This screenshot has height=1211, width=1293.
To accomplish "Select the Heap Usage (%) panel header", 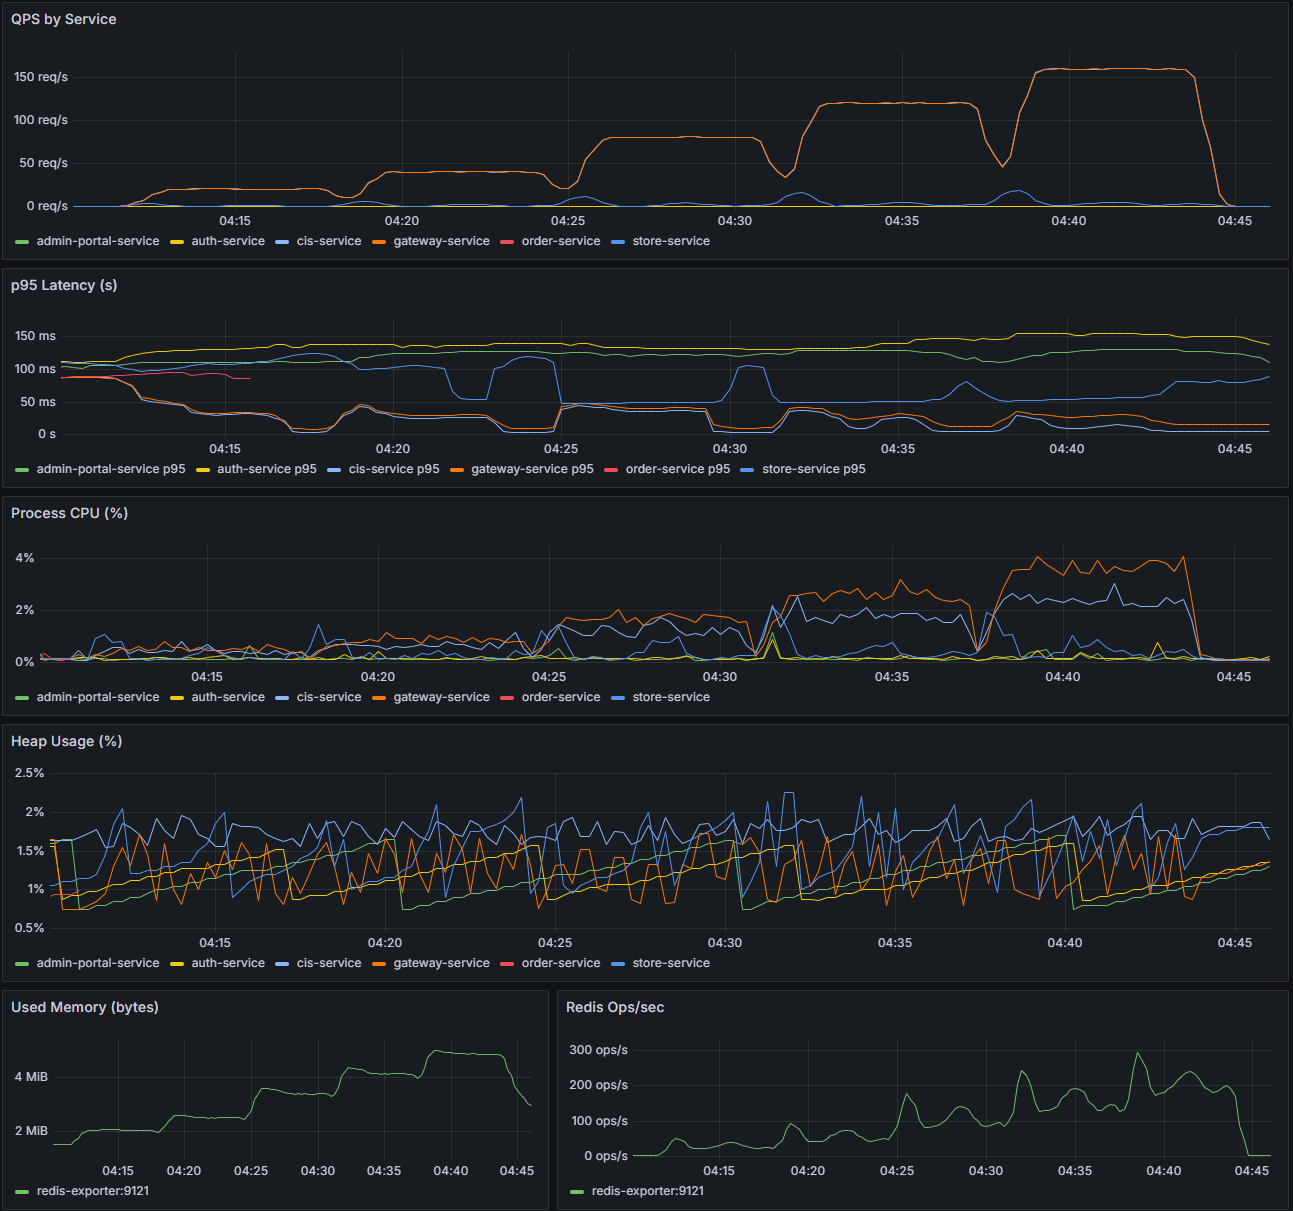I will coord(66,741).
